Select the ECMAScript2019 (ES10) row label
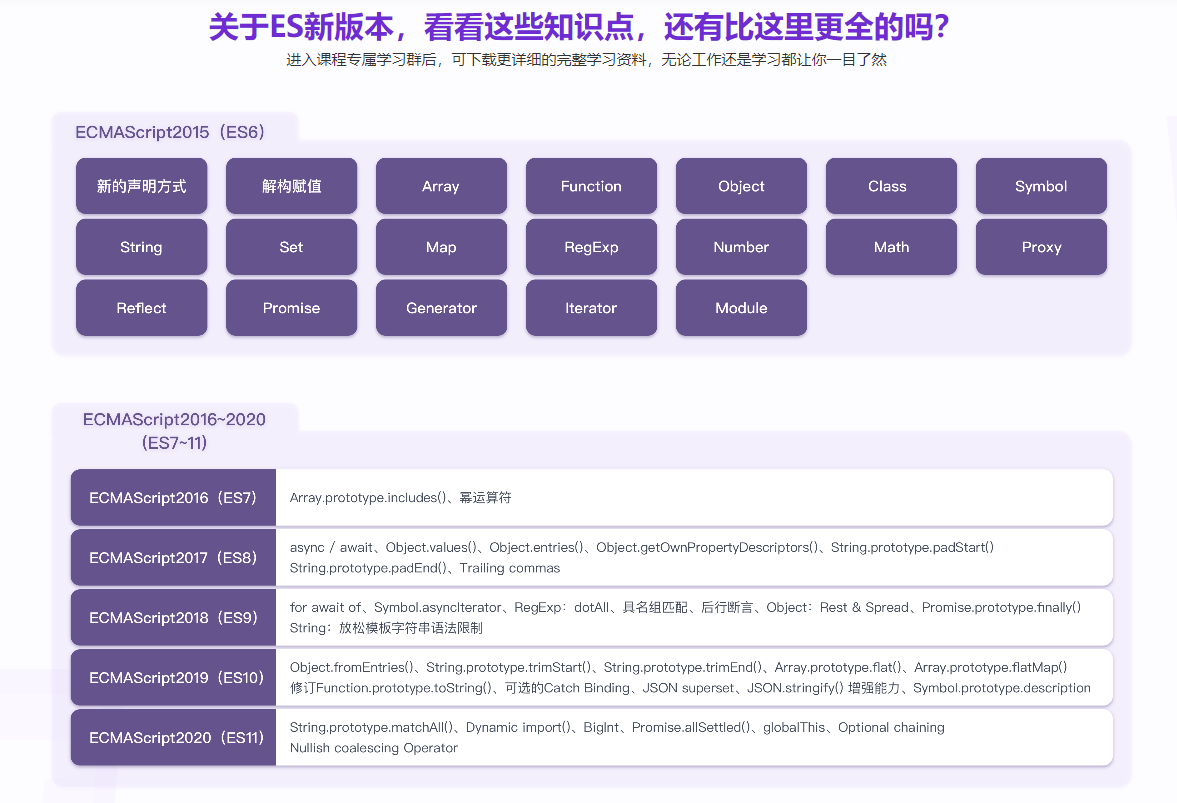This screenshot has width=1177, height=803. (173, 677)
